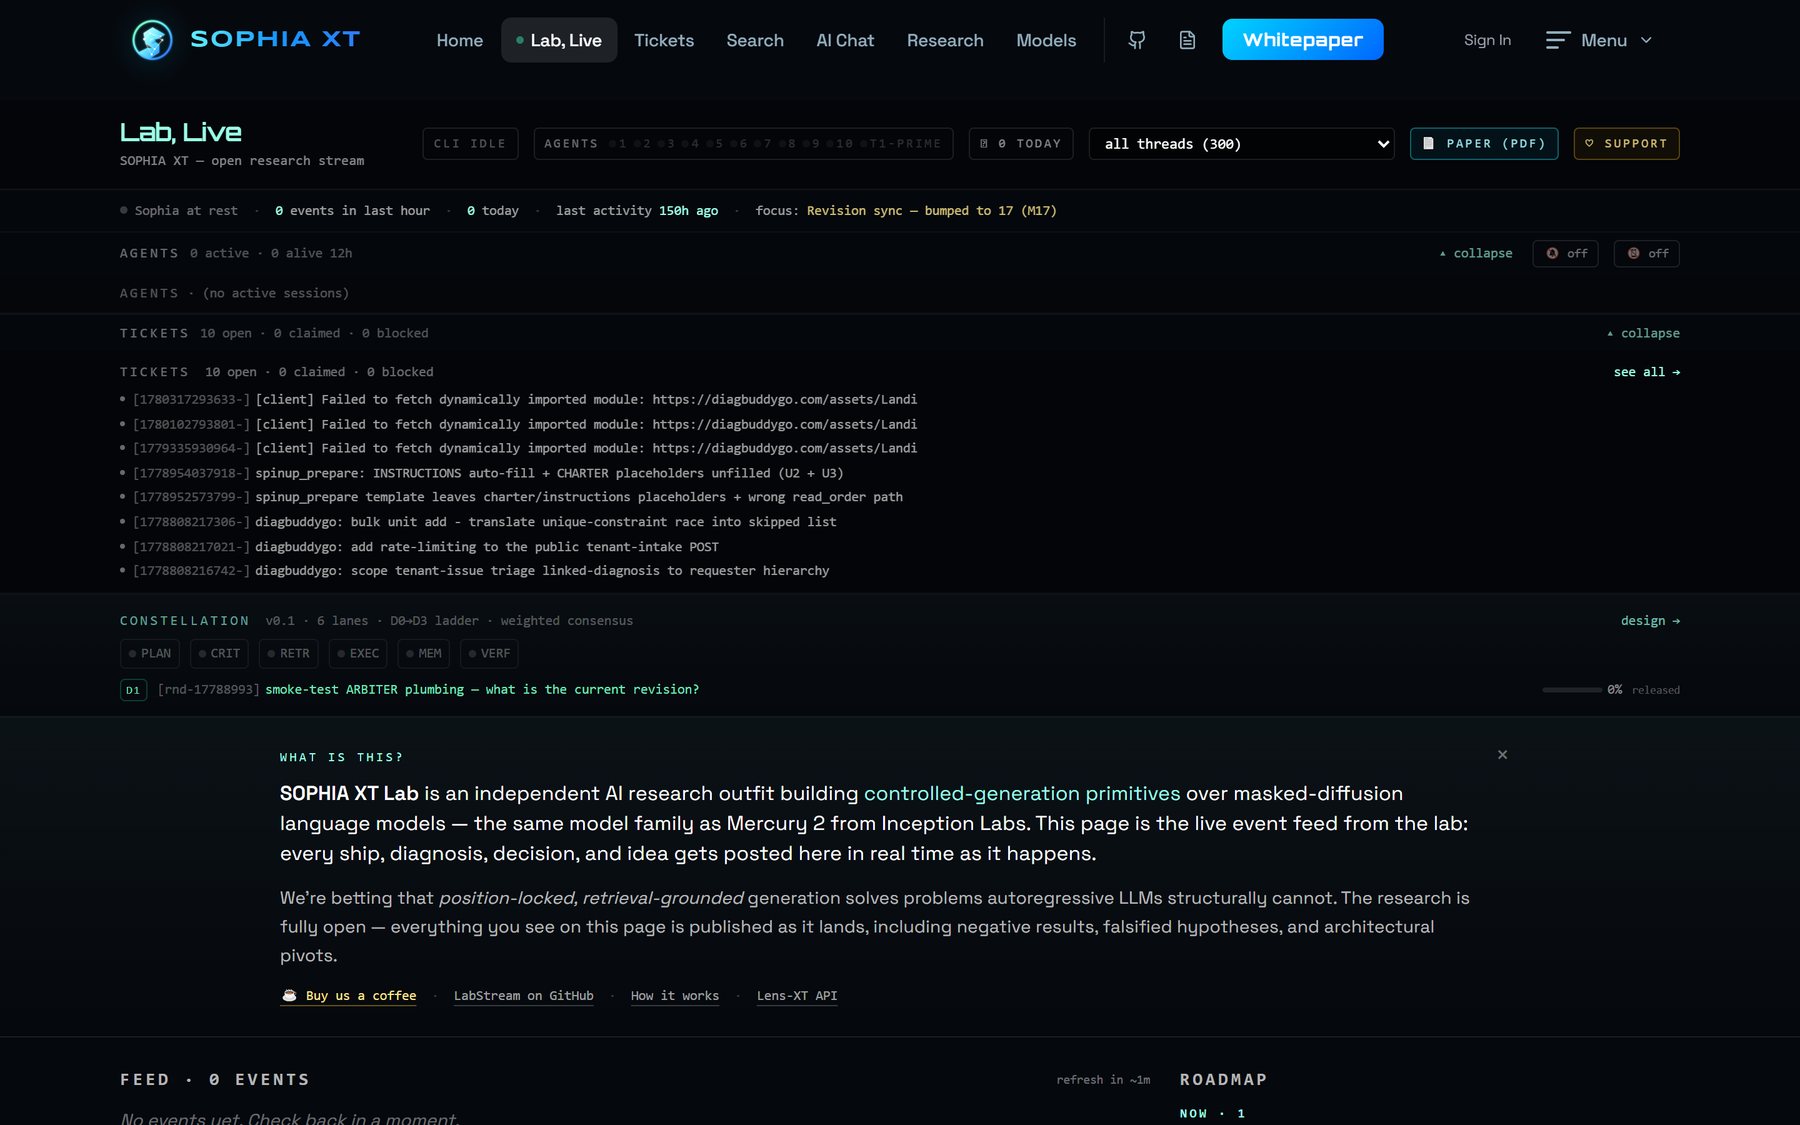
Task: Click the D1 badge in Constellation
Action: tap(133, 690)
